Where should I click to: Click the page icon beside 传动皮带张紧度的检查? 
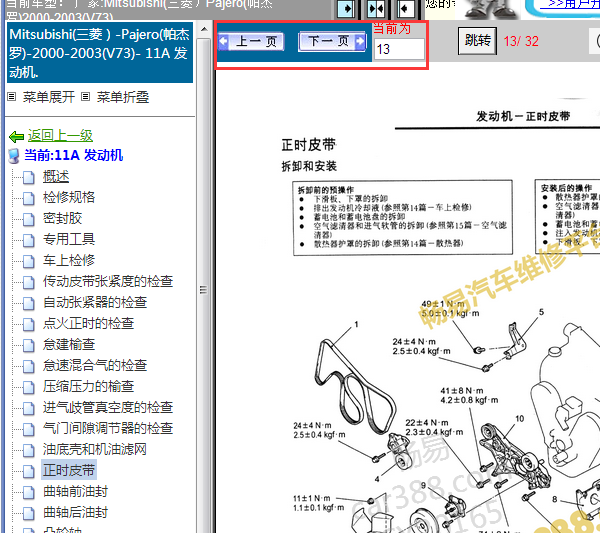click(x=28, y=282)
